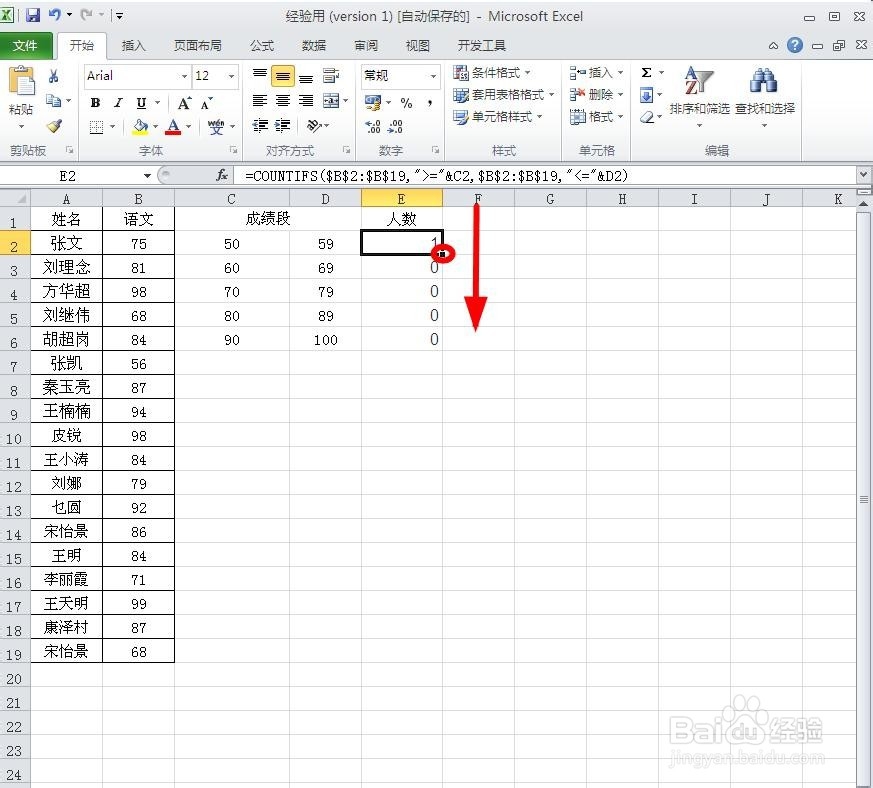Toggle Underline formatting
The width and height of the screenshot is (873, 788).
tap(141, 102)
